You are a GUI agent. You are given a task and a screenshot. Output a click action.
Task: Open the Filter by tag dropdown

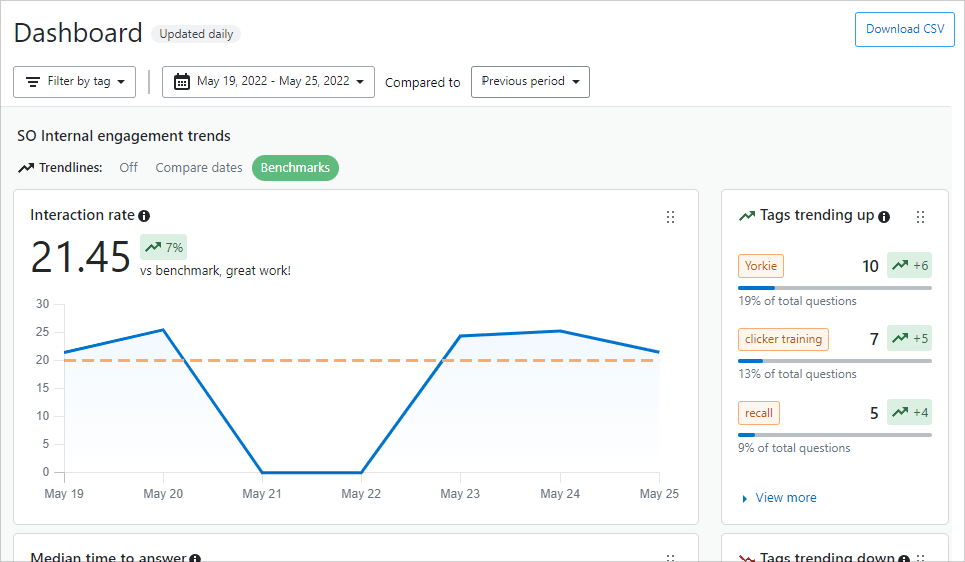[x=75, y=82]
